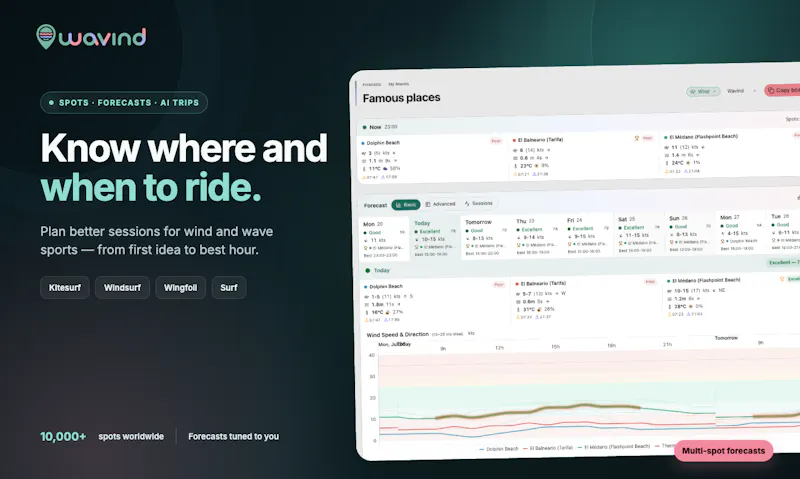Switch to the Advanced forecast tab
Image resolution: width=800 pixels, height=479 pixels.
(440, 204)
